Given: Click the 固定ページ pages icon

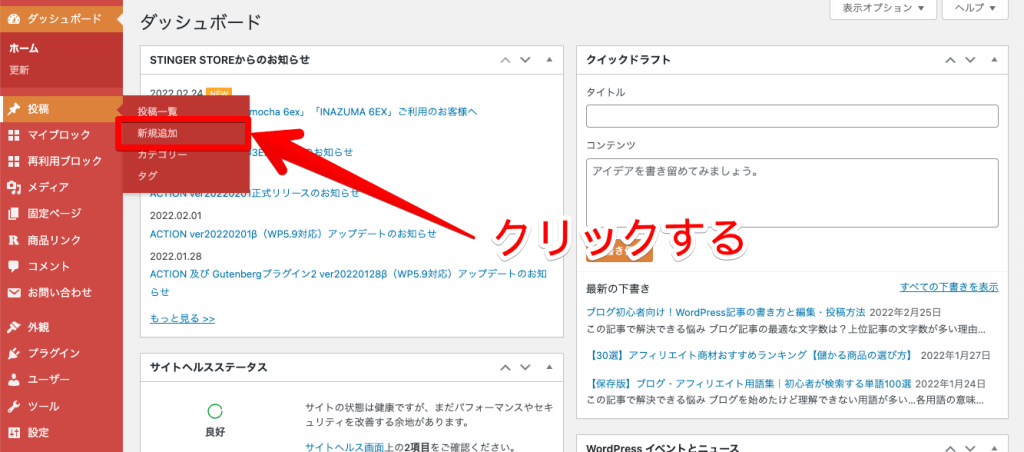Looking at the screenshot, I should pos(14,214).
